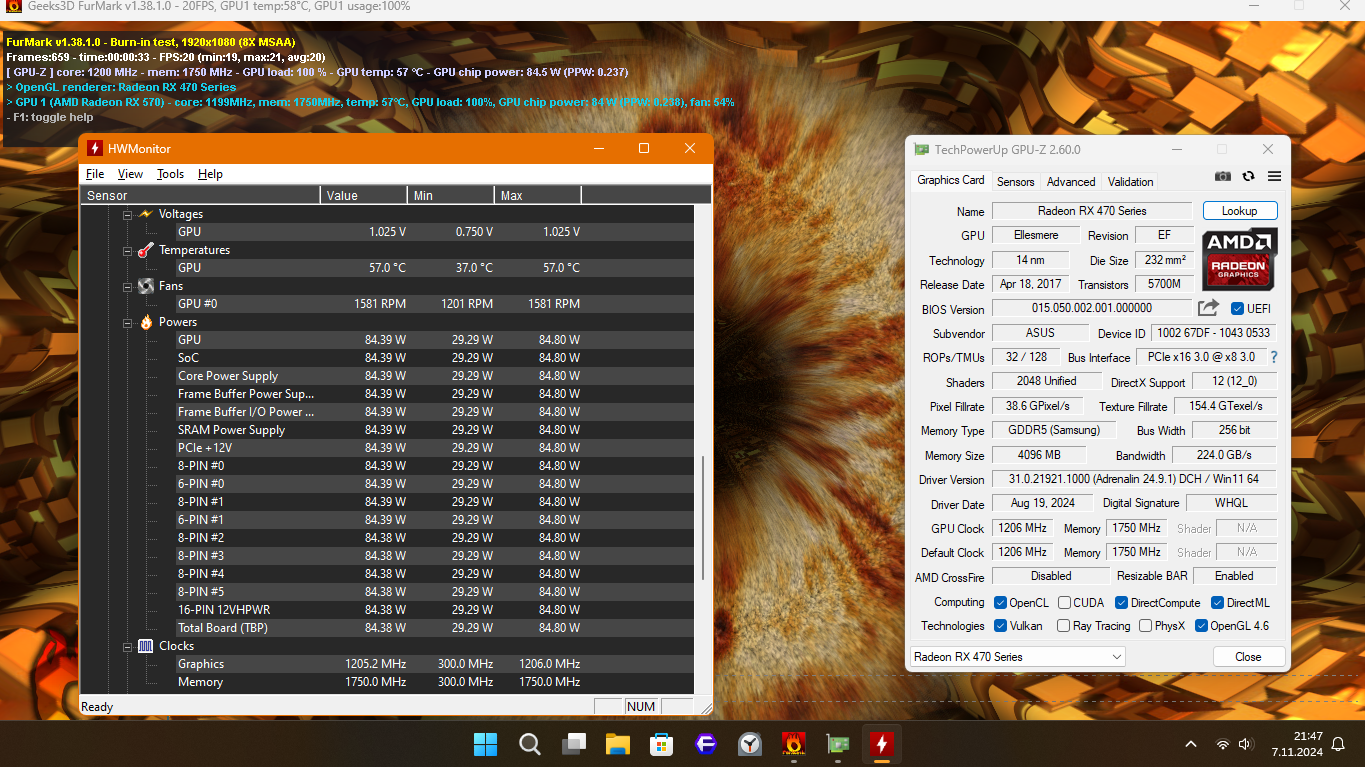
Task: Toggle the PhysX checkbox
Action: click(x=1145, y=626)
